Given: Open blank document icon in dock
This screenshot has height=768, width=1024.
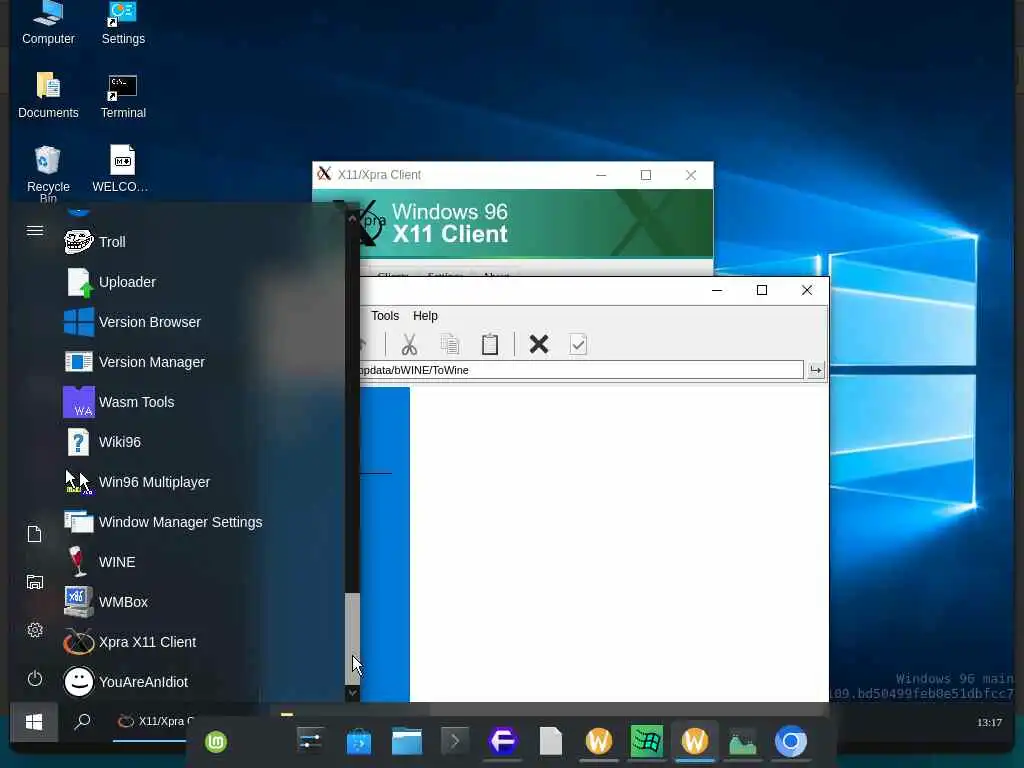Looking at the screenshot, I should pyautogui.click(x=551, y=741).
